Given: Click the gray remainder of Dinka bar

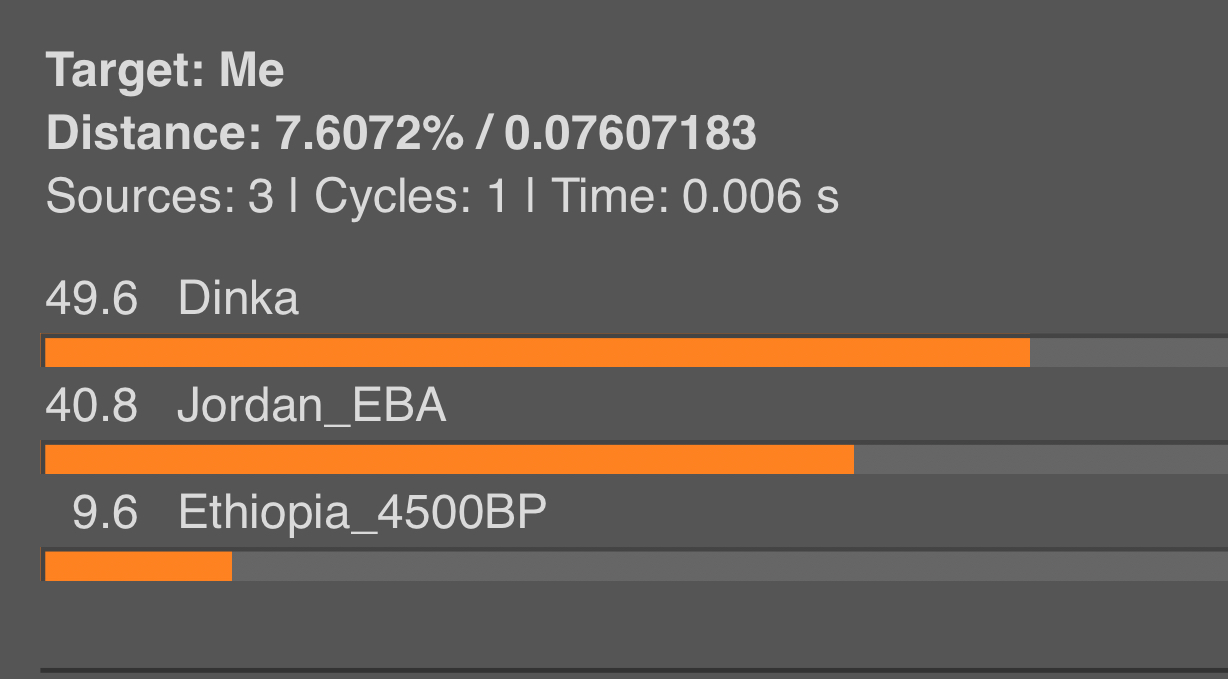Looking at the screenshot, I should [1129, 352].
